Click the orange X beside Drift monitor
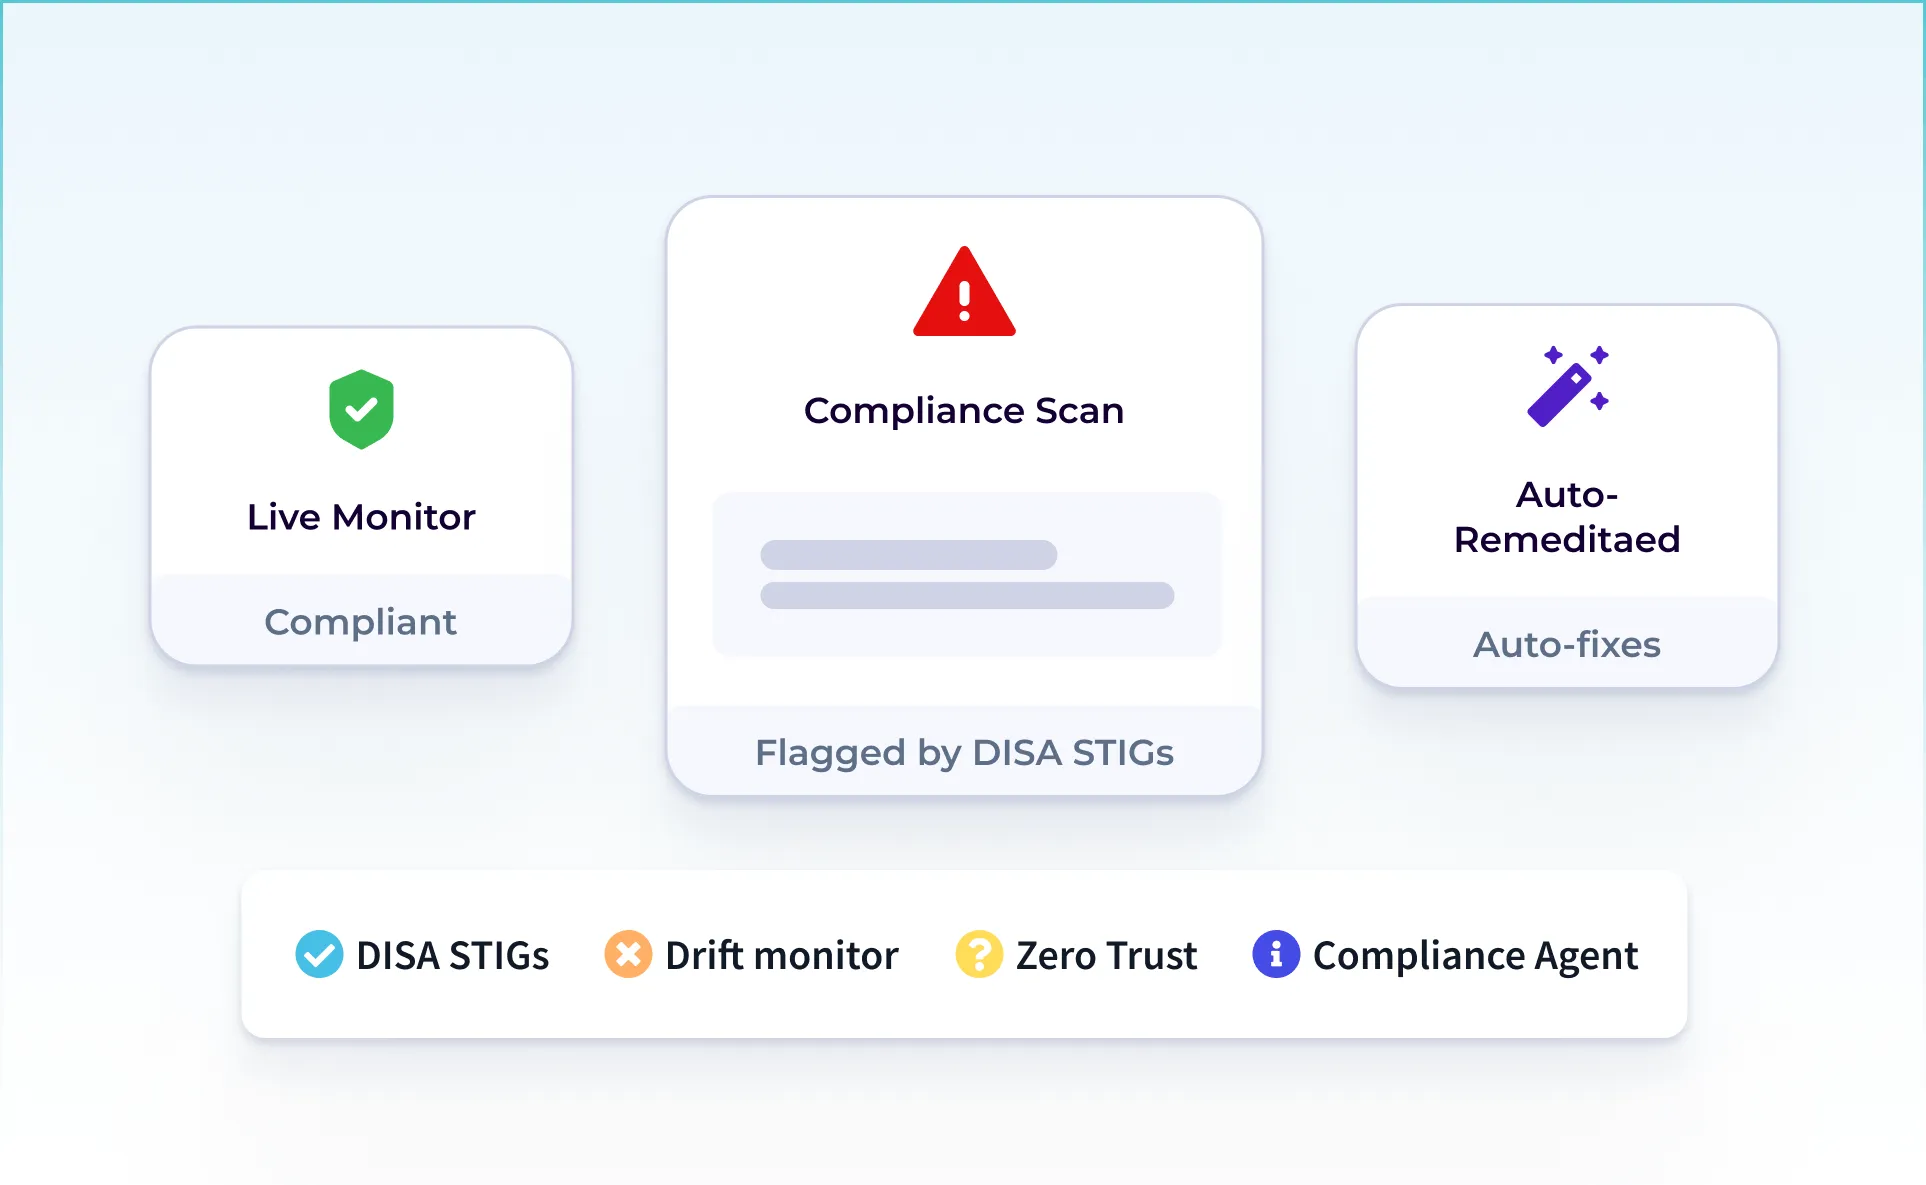 (x=628, y=954)
